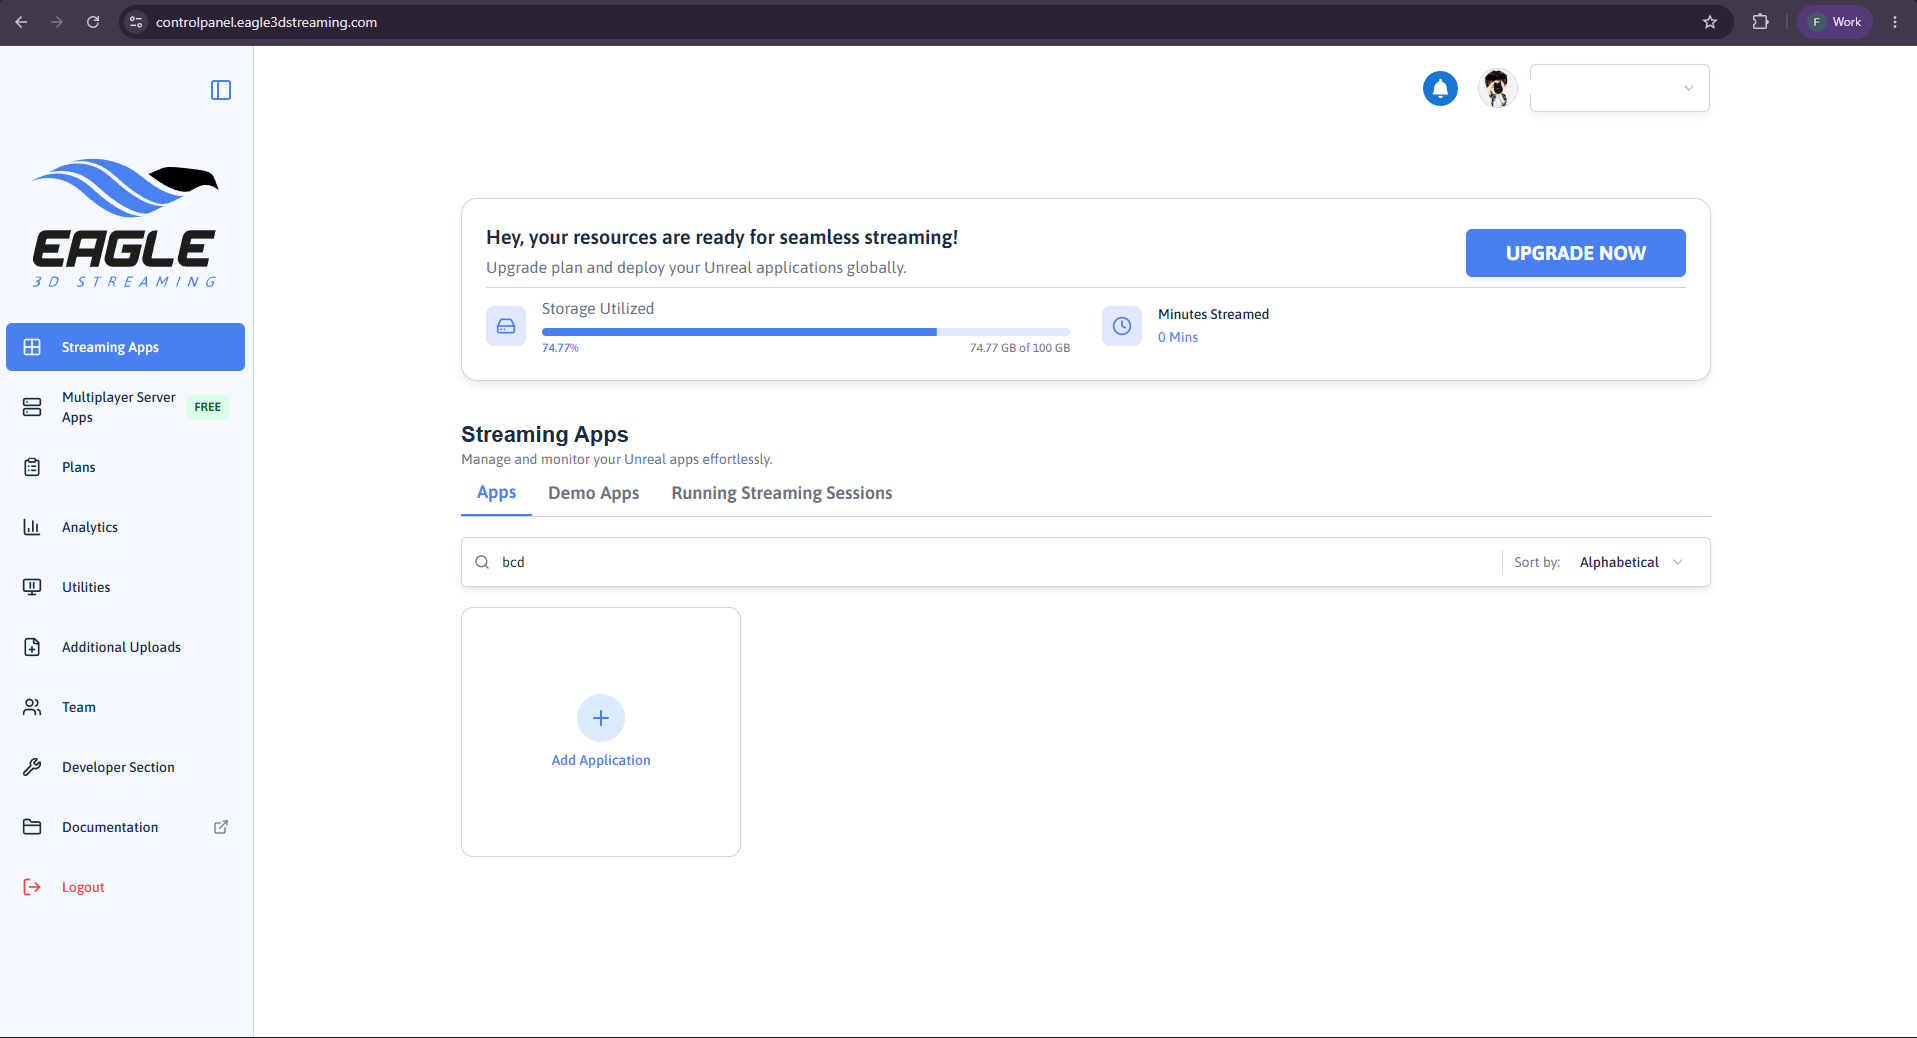Open the user profile avatar
The width and height of the screenshot is (1917, 1038).
point(1497,88)
